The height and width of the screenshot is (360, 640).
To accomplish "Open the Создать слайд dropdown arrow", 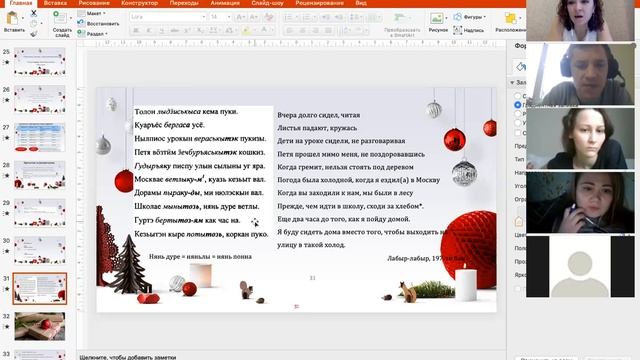I will tap(71, 18).
